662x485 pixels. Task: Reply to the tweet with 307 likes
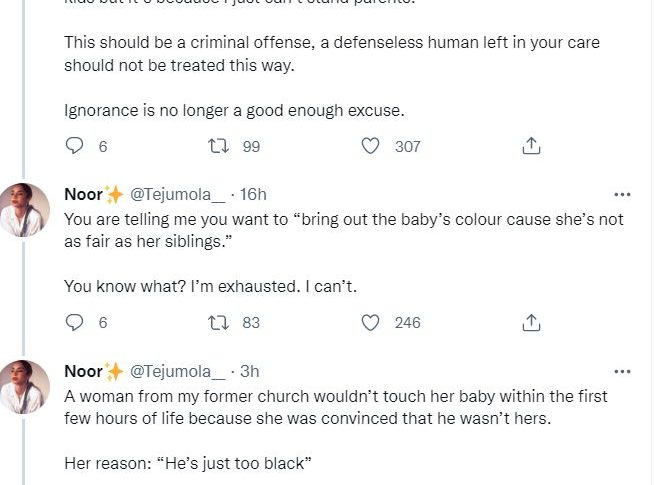(74, 146)
